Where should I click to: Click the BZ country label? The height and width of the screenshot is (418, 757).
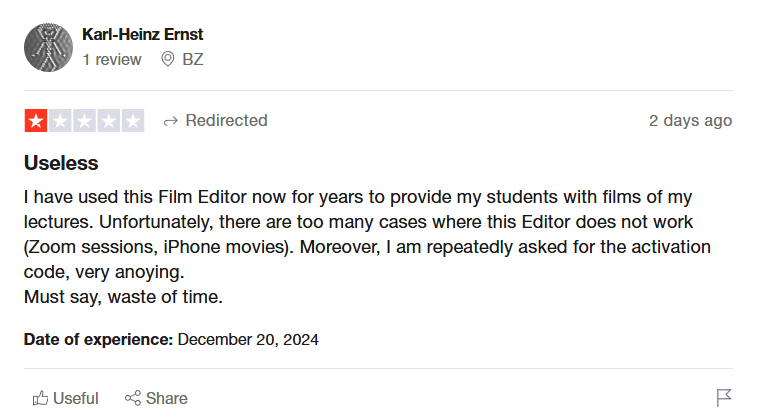(192, 59)
